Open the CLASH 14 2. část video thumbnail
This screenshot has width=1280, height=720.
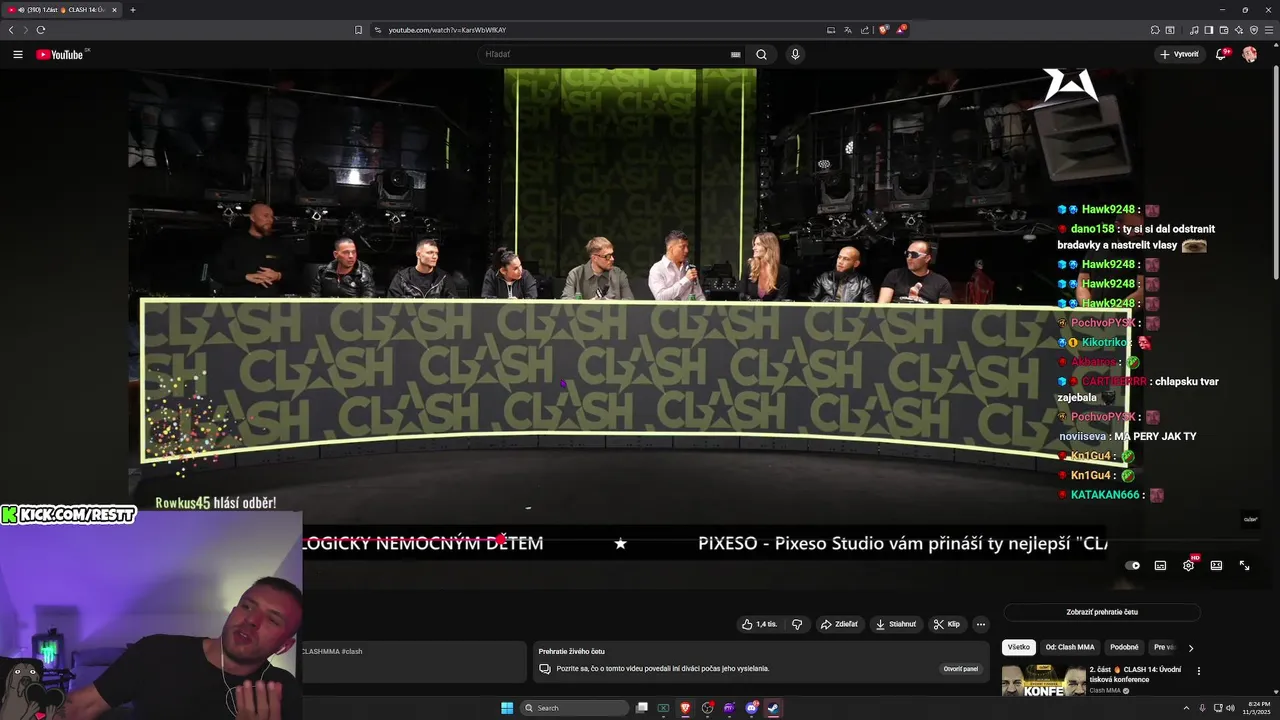(1044, 679)
